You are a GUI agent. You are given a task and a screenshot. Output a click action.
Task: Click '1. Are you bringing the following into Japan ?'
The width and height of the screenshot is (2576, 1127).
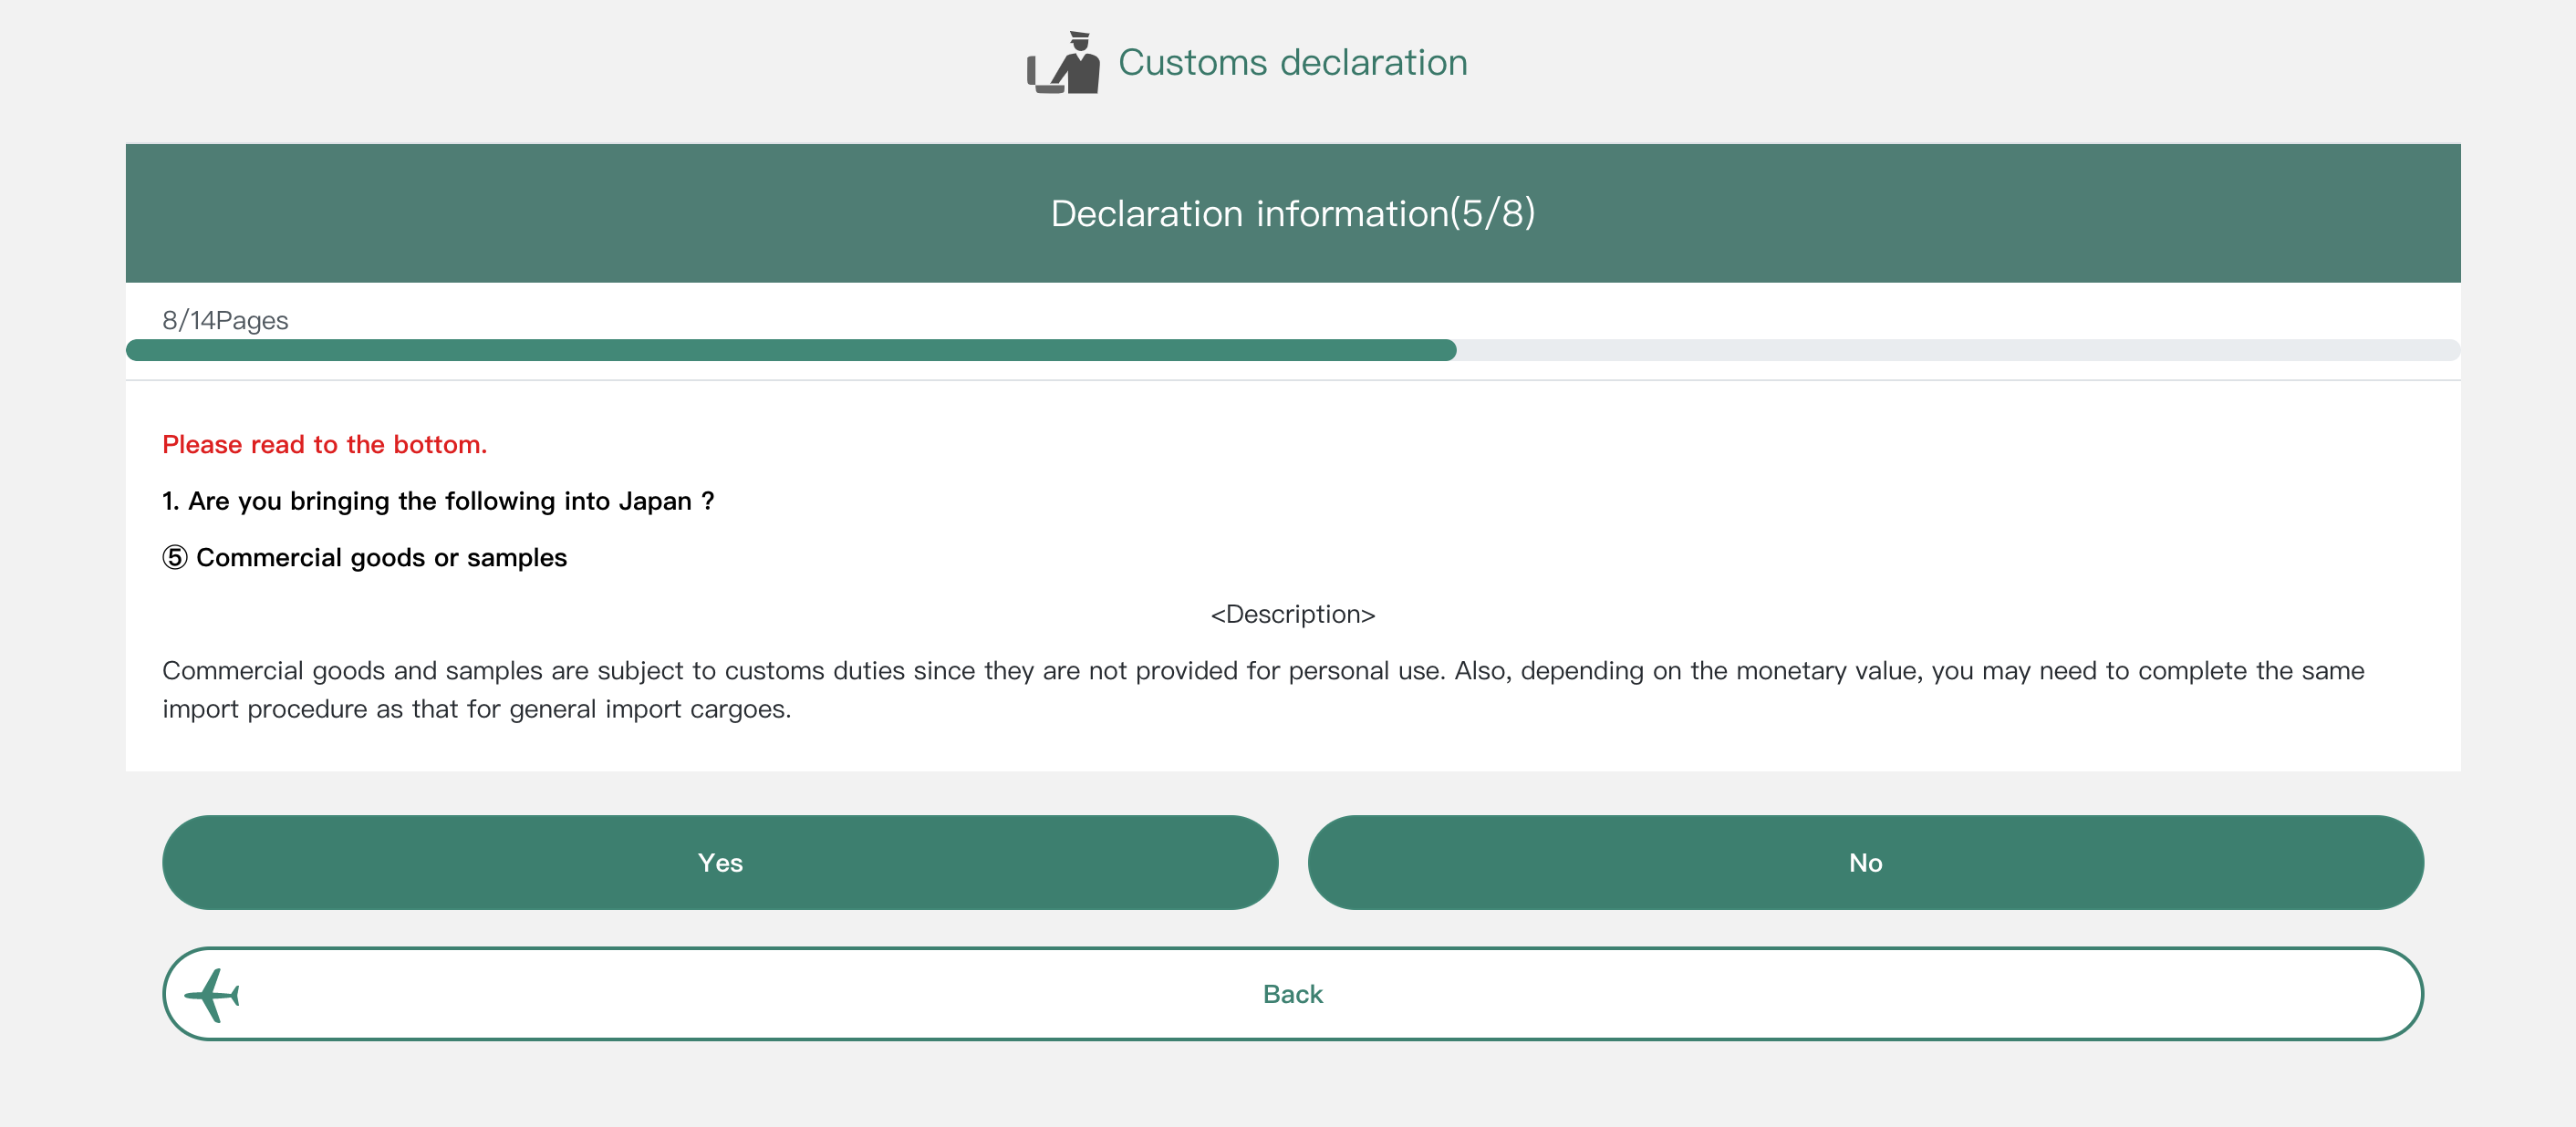point(438,501)
